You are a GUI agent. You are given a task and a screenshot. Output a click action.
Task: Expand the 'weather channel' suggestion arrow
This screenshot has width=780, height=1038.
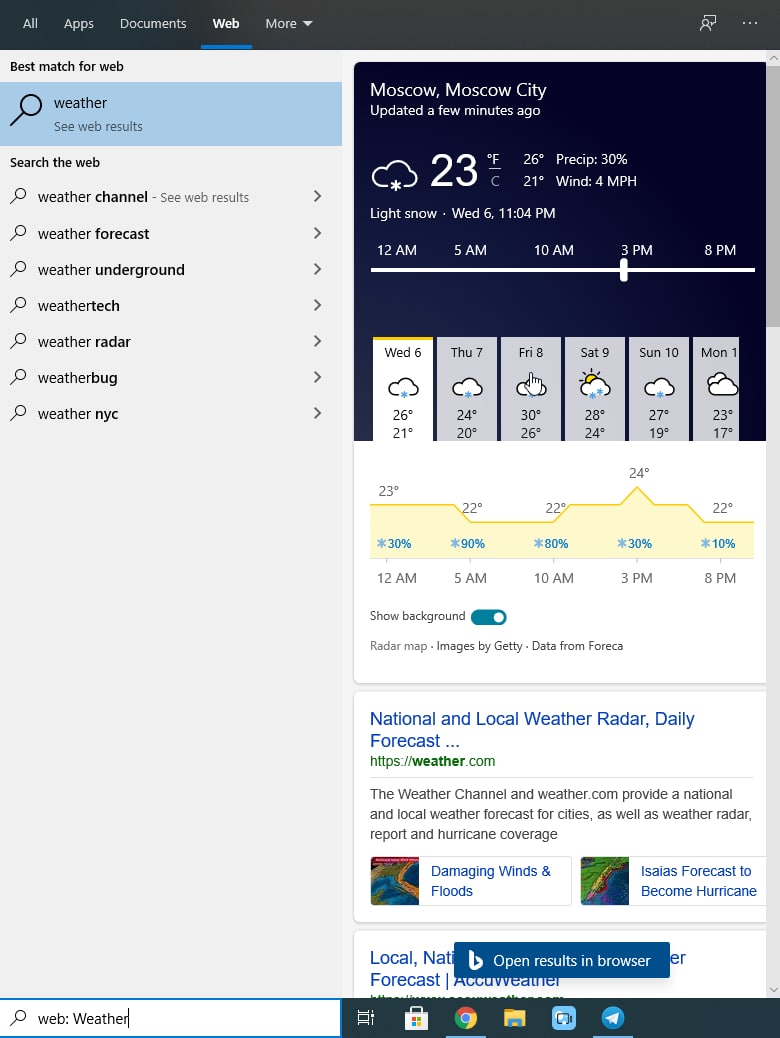tap(317, 196)
